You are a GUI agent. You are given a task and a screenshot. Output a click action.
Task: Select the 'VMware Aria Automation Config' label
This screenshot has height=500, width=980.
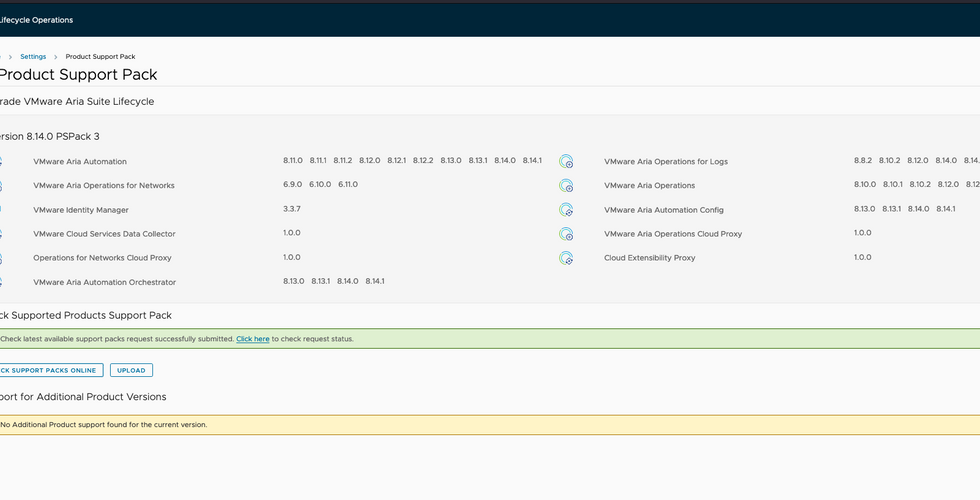click(x=664, y=210)
